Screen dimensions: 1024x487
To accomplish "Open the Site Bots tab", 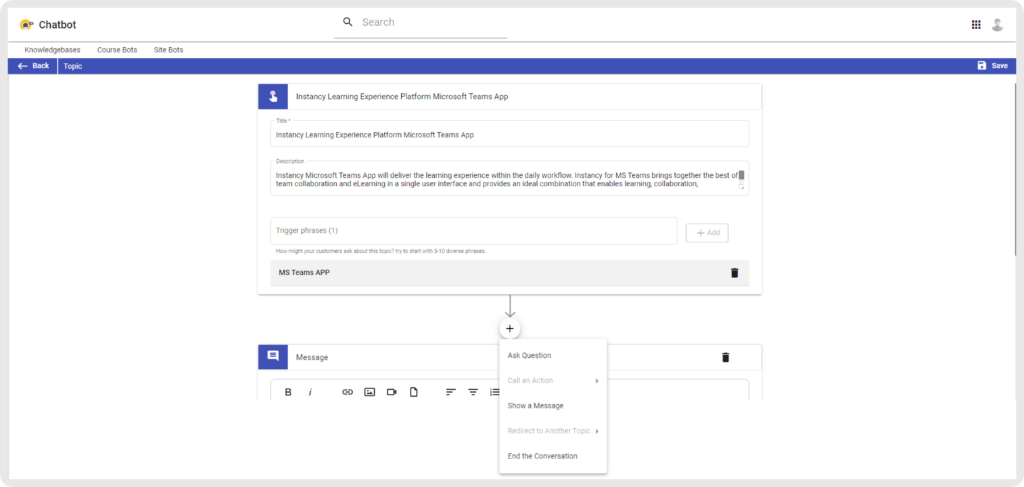I will tap(168, 50).
